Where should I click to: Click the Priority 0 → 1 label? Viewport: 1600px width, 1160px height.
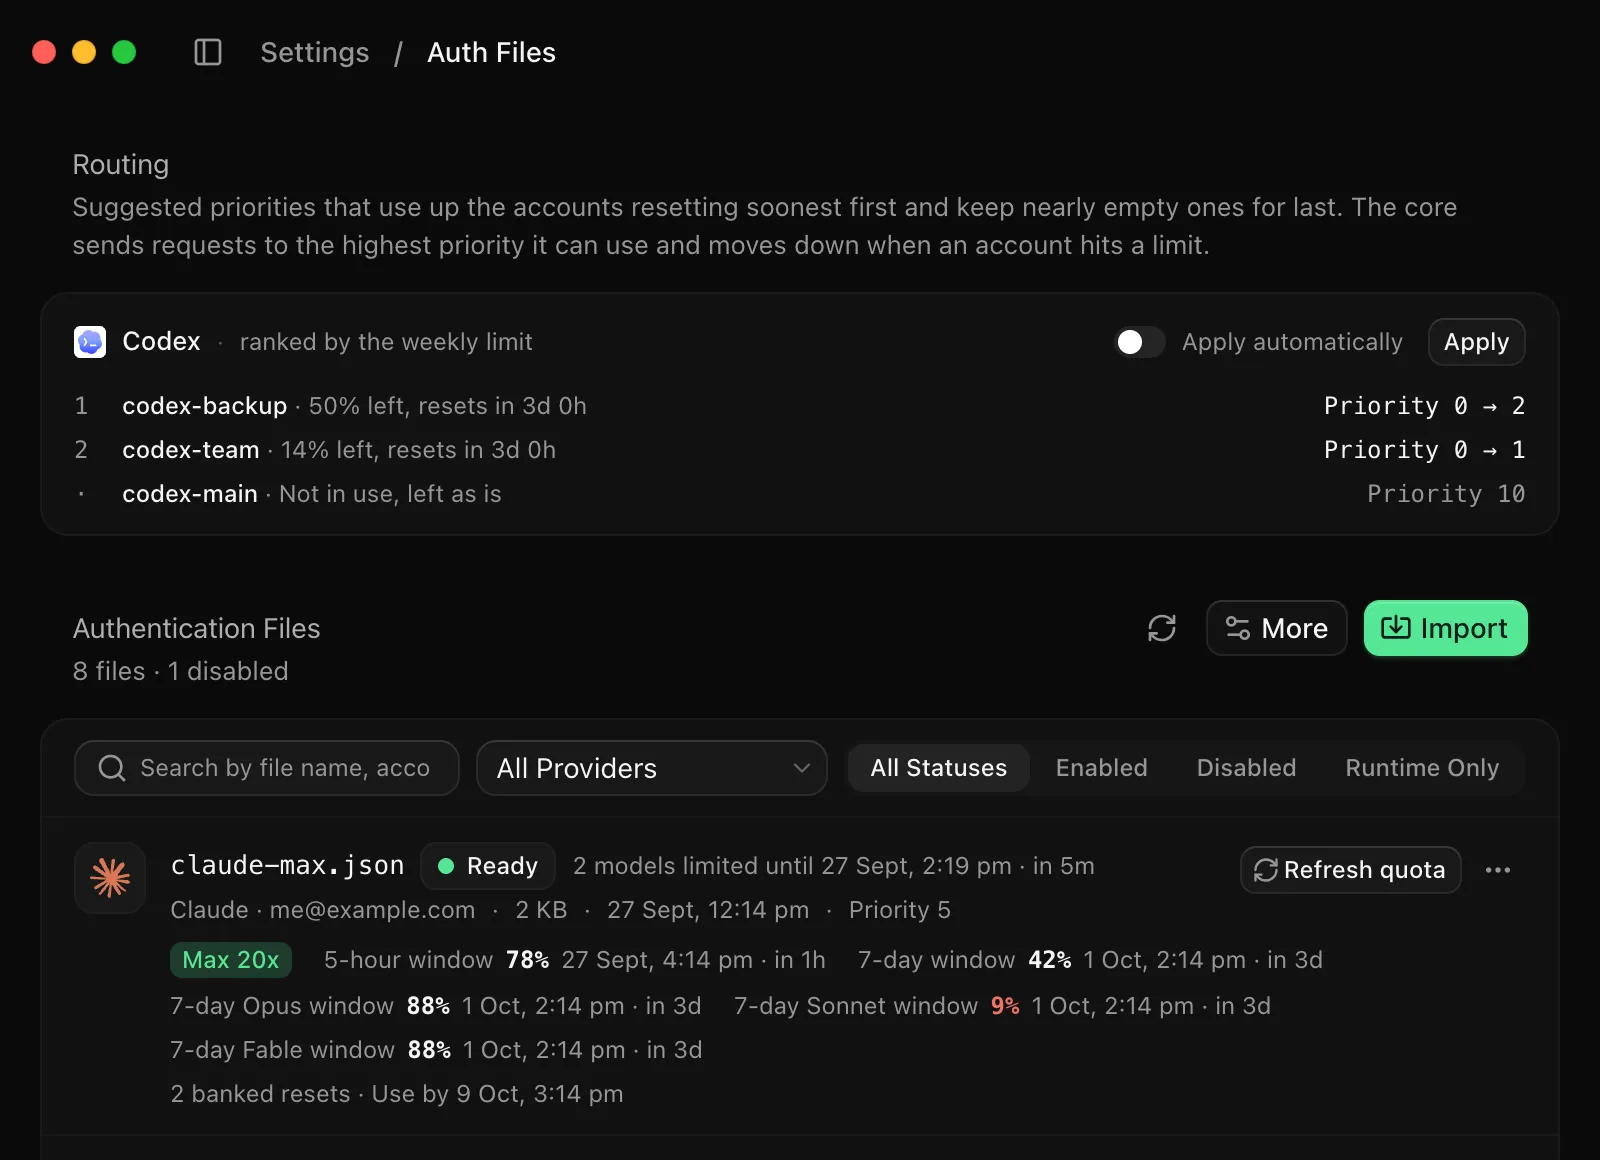click(x=1424, y=450)
